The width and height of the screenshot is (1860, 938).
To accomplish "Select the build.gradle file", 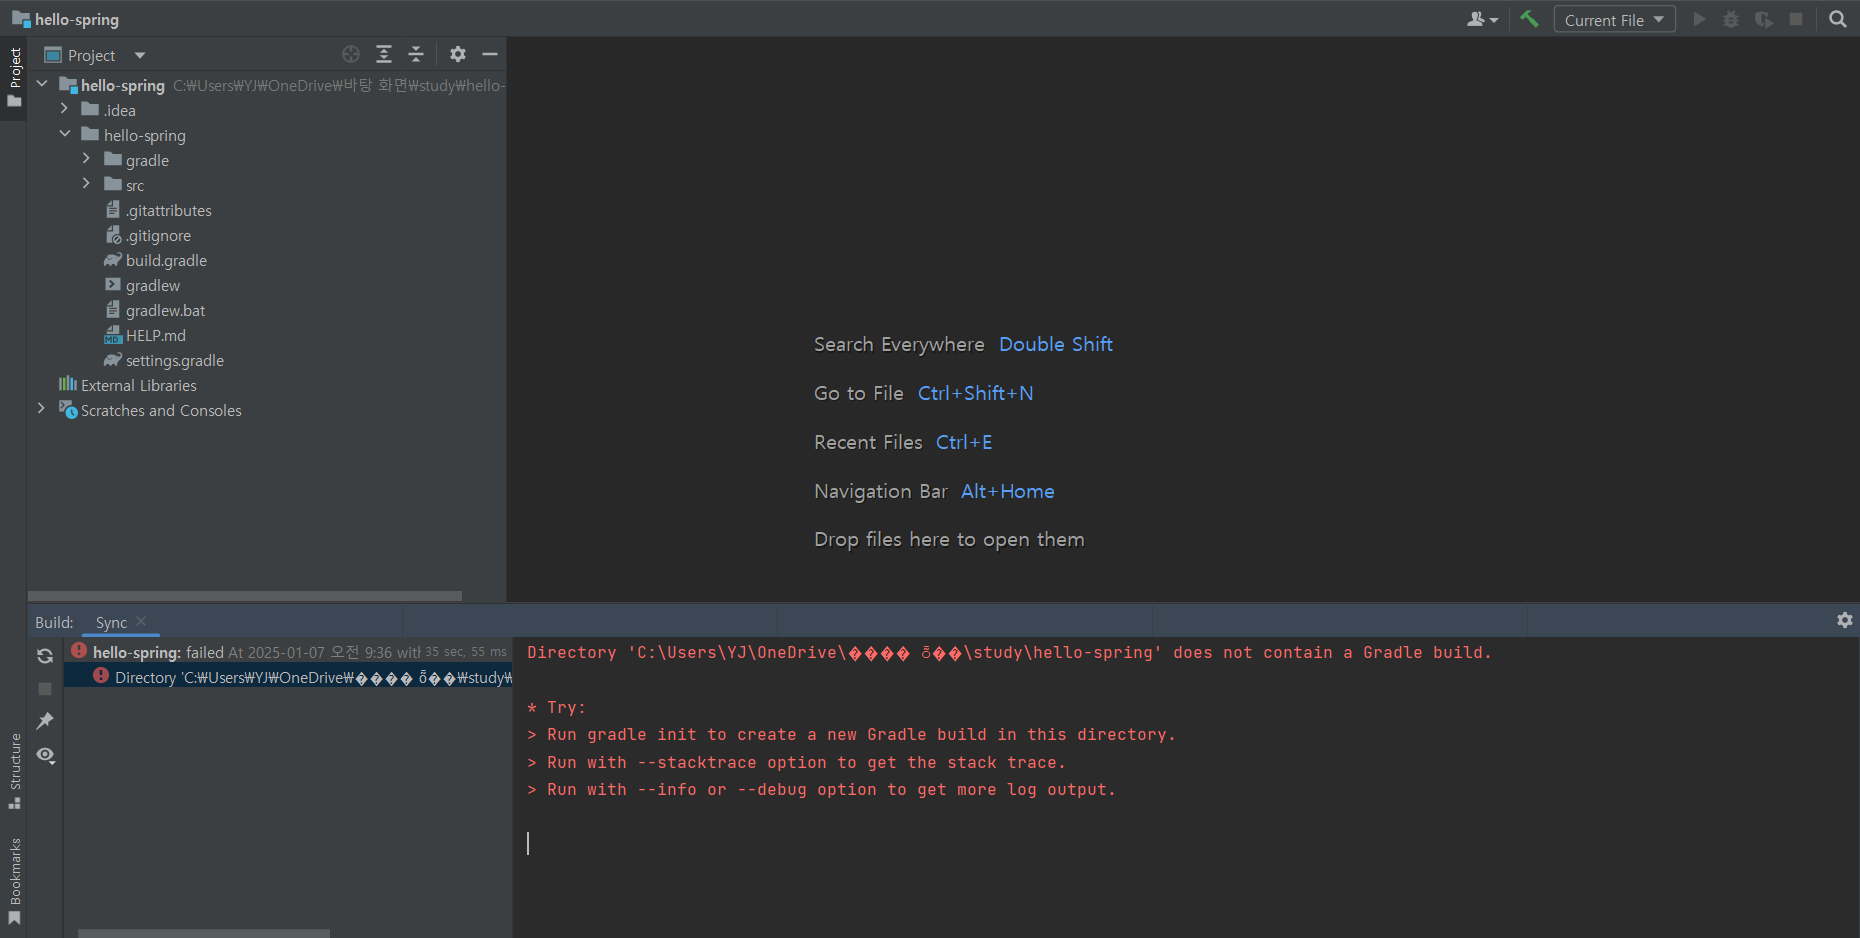I will [x=166, y=260].
